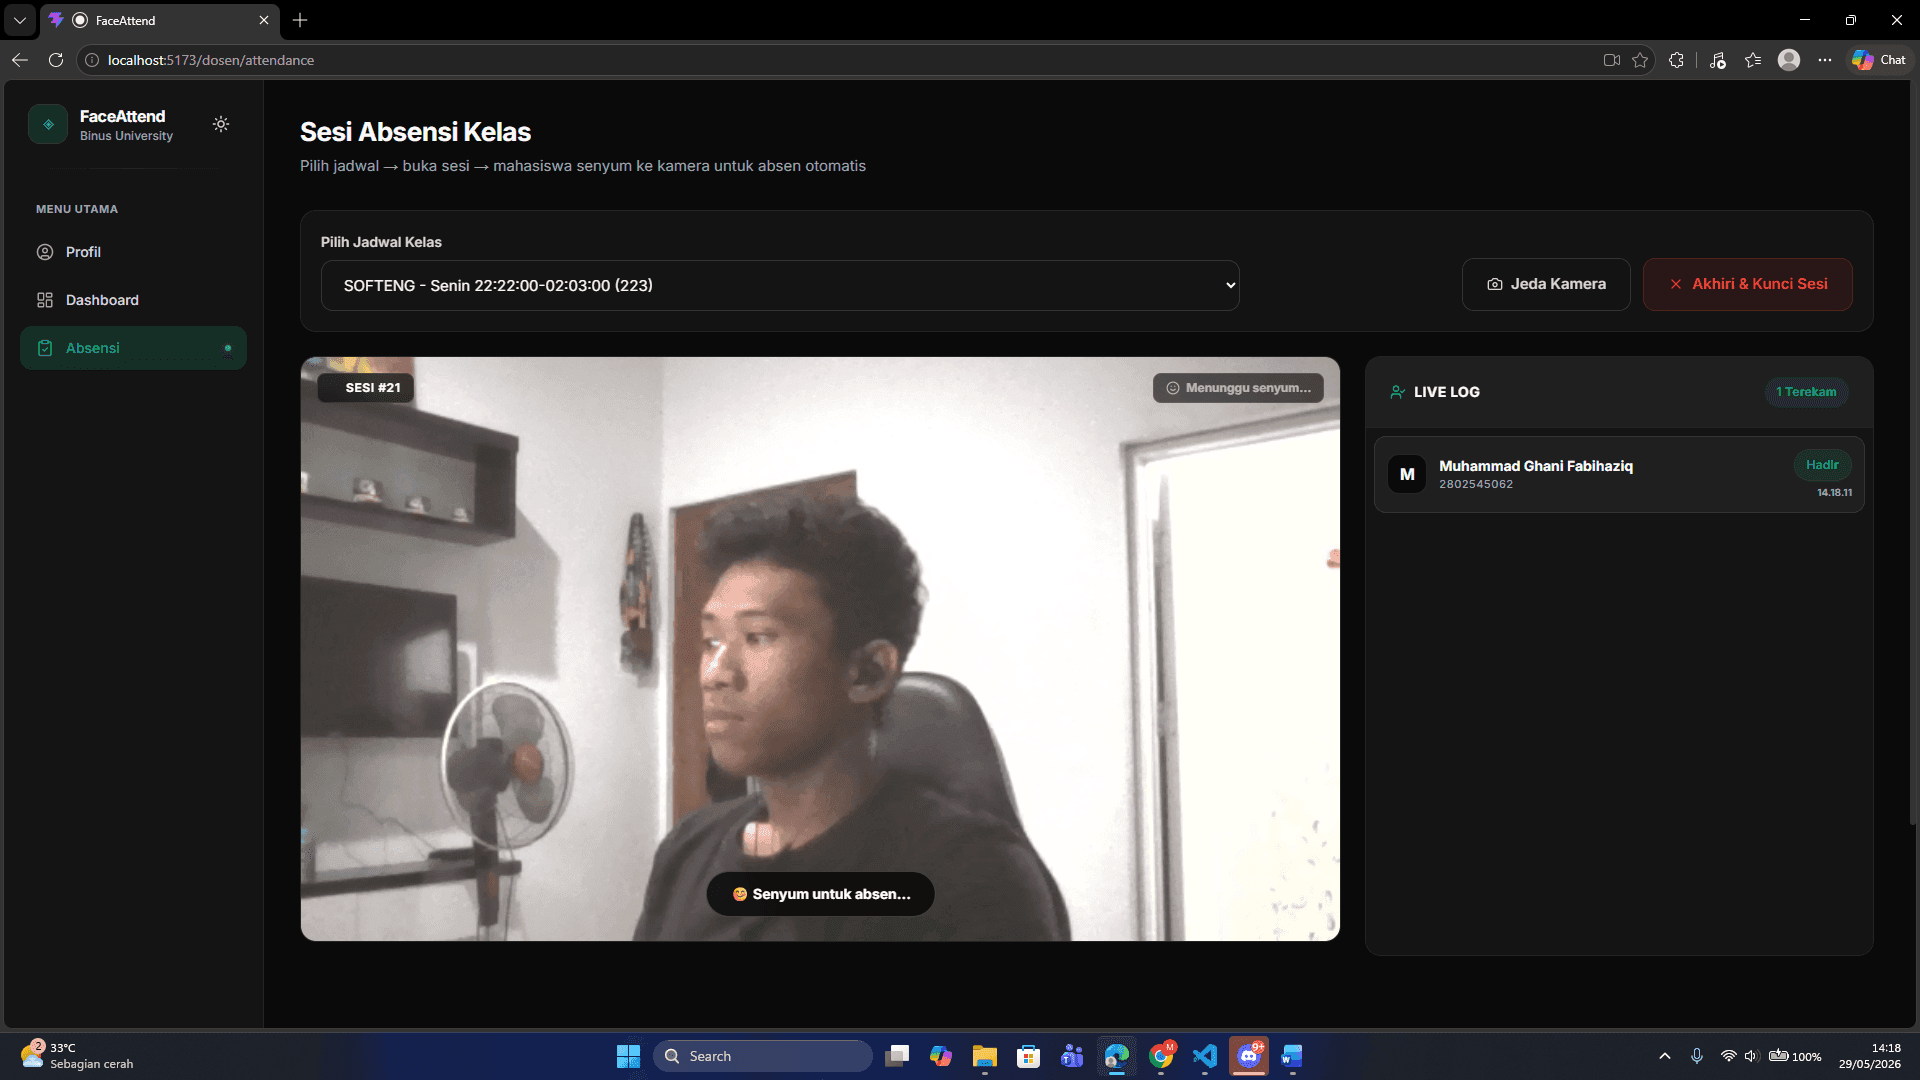
Task: Add page to favorites star icon
Action: (x=1640, y=60)
